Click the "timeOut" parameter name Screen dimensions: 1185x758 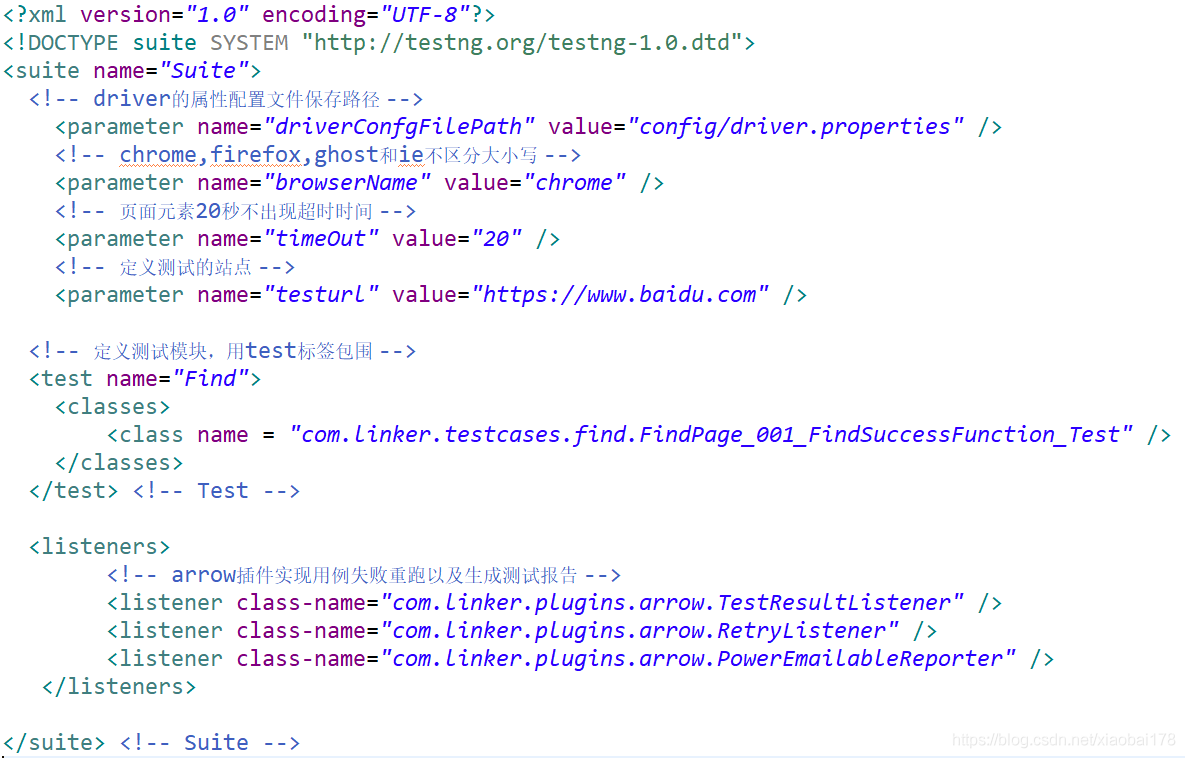(321, 238)
